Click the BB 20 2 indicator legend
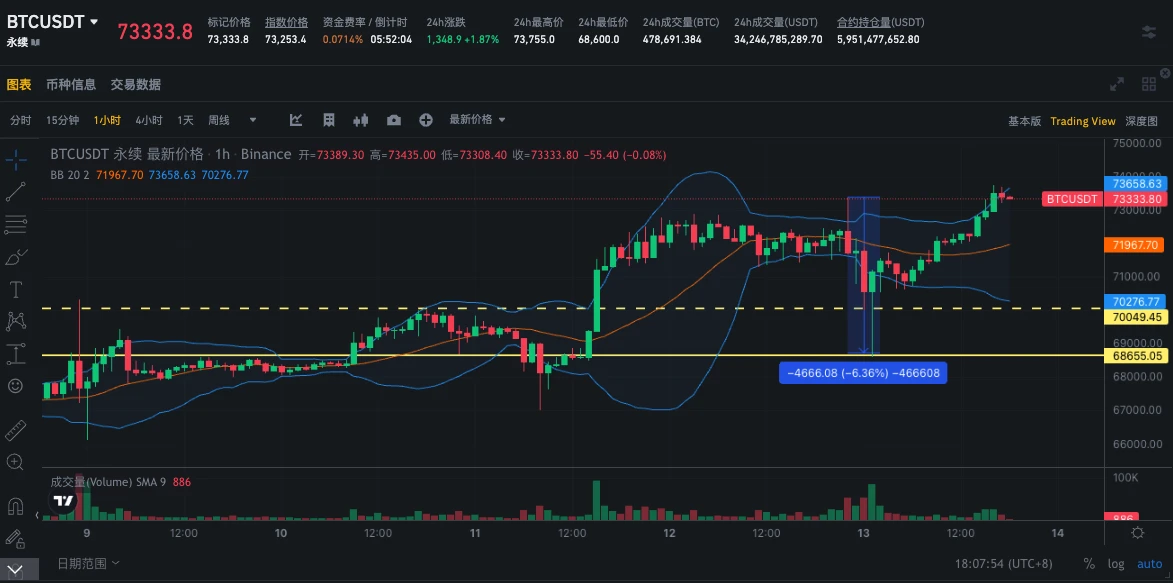The image size is (1173, 583). 70,174
